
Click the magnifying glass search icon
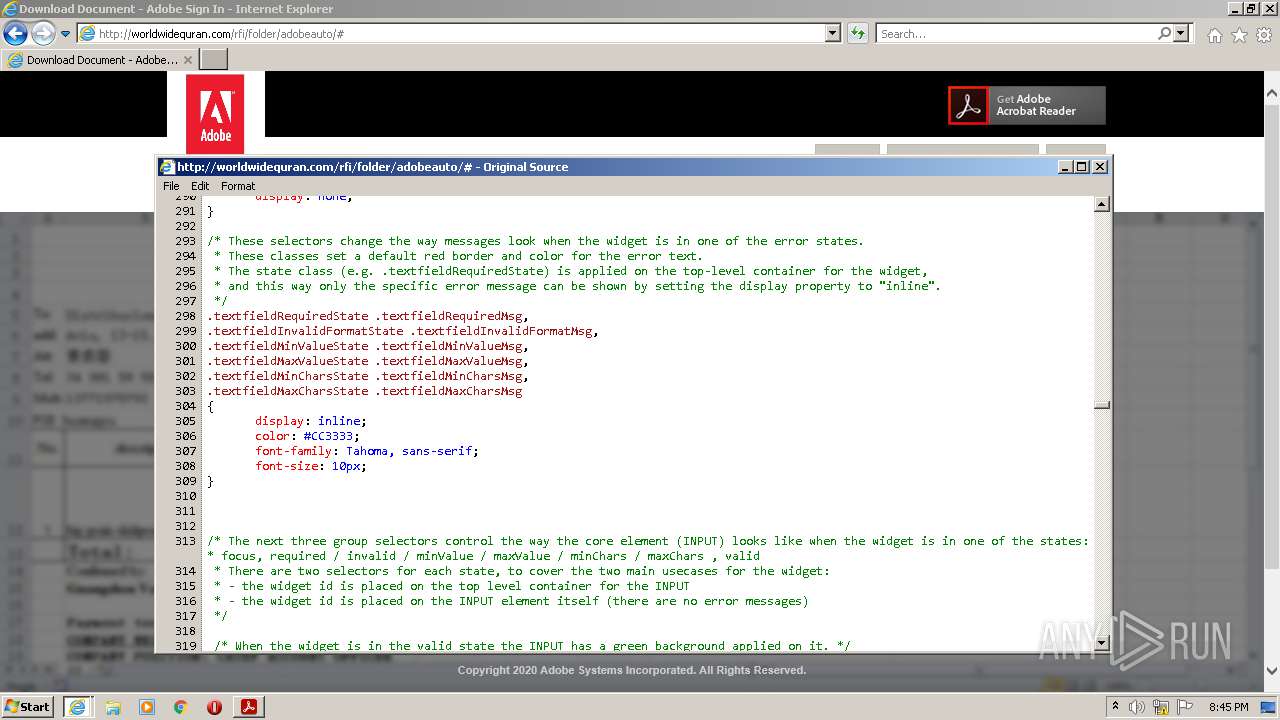(x=1164, y=33)
